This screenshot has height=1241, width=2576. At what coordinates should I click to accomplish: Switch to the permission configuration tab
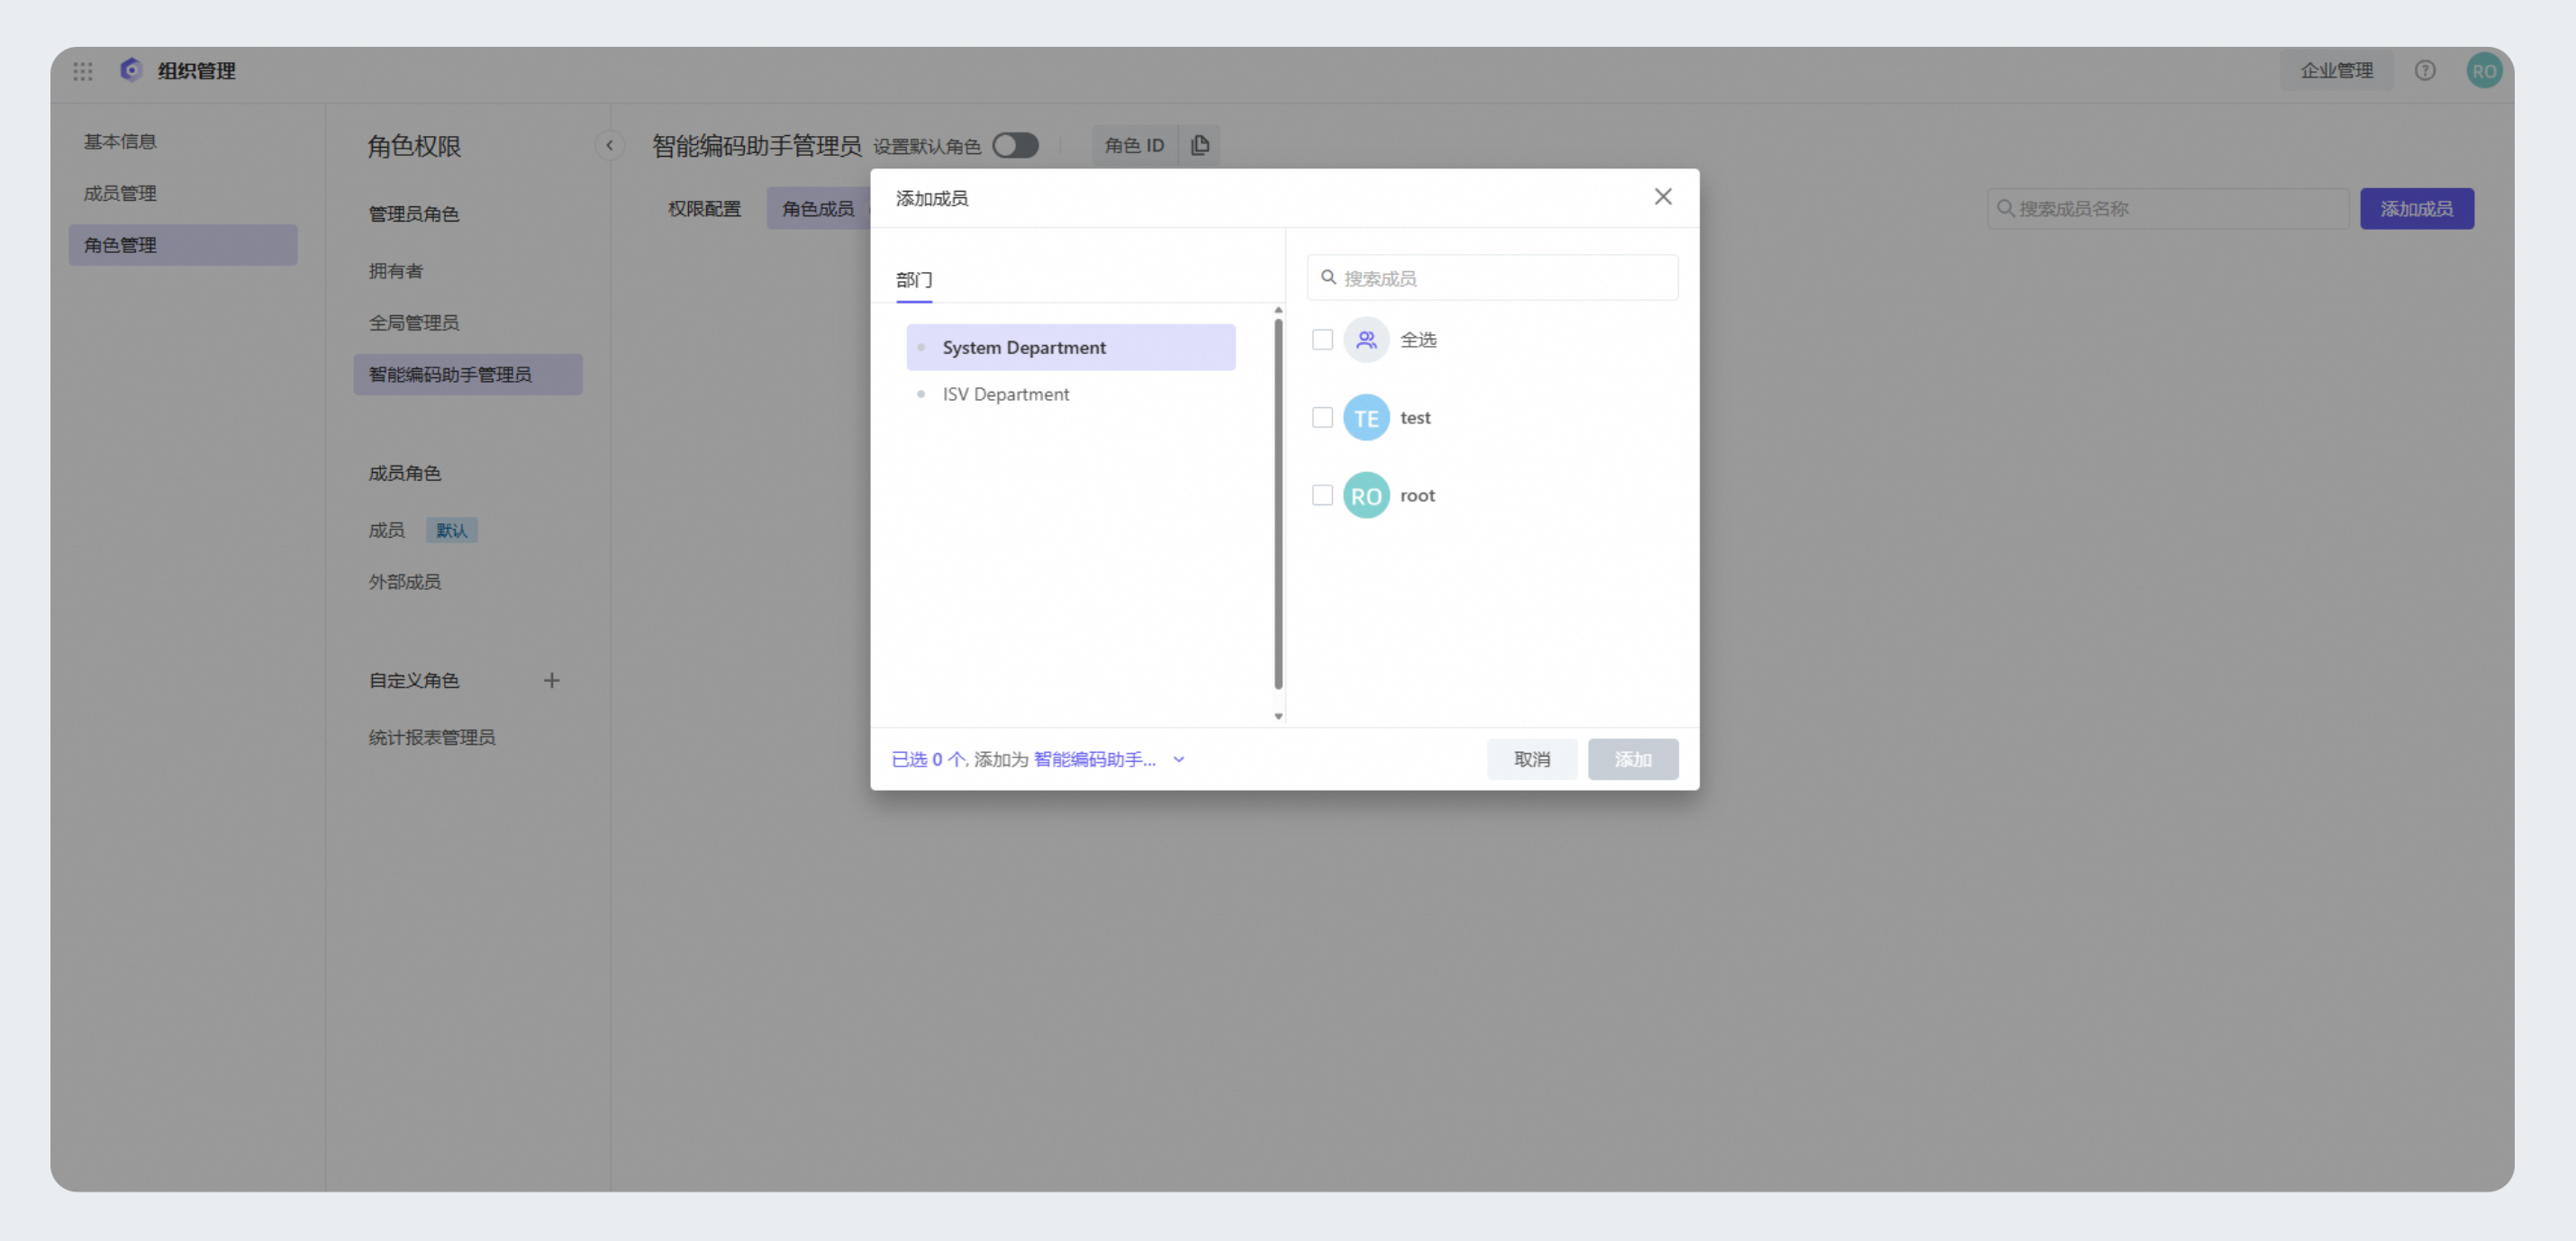tap(704, 209)
